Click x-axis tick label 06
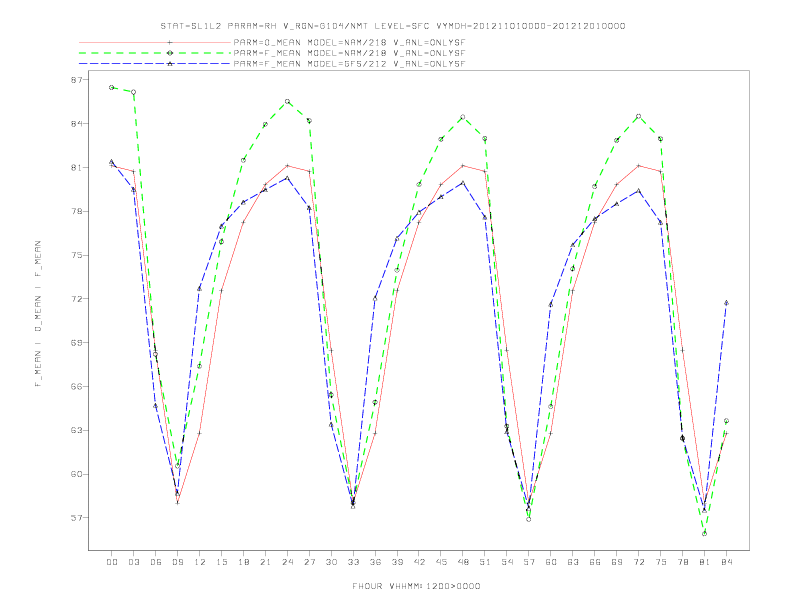792x612 pixels. coord(156,562)
